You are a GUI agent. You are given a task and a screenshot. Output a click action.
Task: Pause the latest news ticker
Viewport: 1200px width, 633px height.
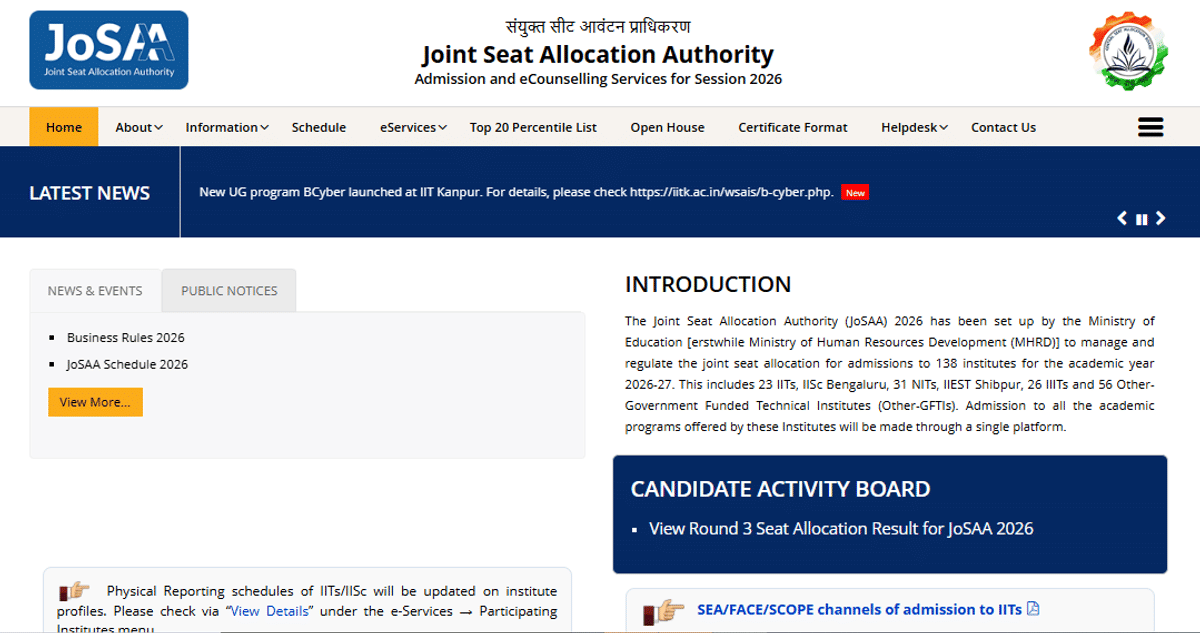1141,219
